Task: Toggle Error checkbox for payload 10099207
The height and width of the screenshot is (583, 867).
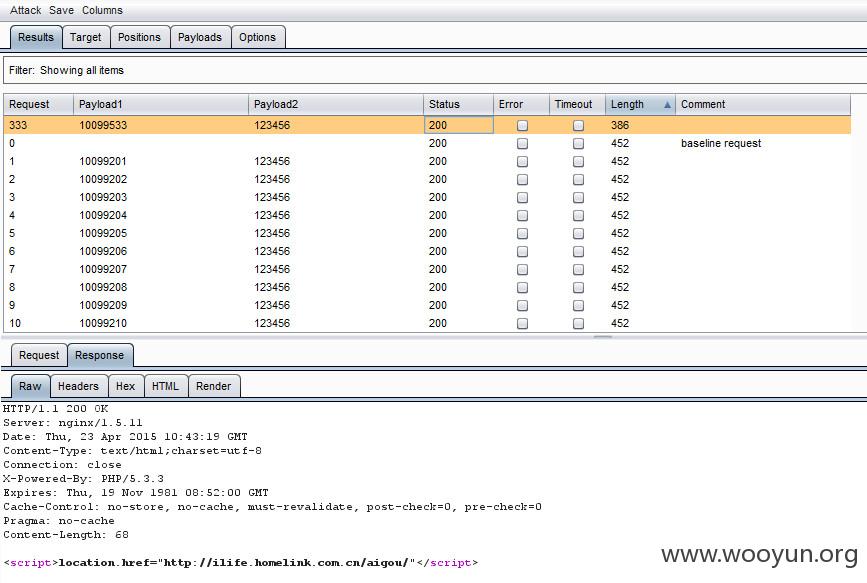Action: pos(522,269)
